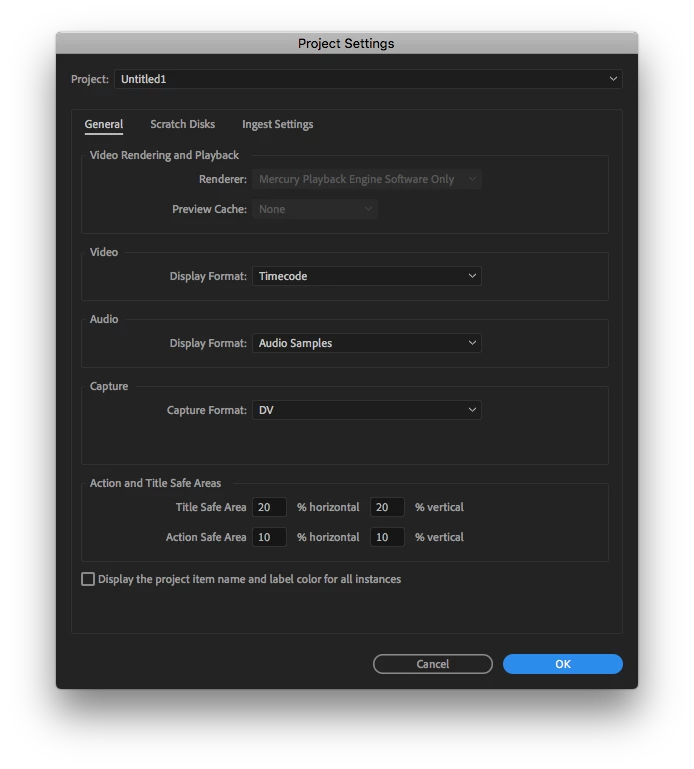Open the Scratch Disks tab

point(182,124)
